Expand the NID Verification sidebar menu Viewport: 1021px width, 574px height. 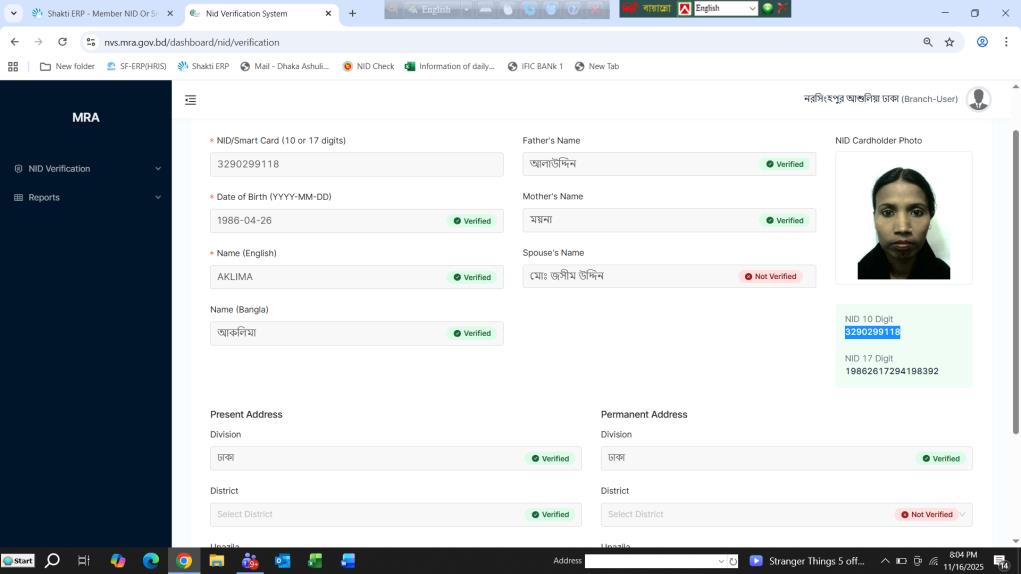coord(86,169)
